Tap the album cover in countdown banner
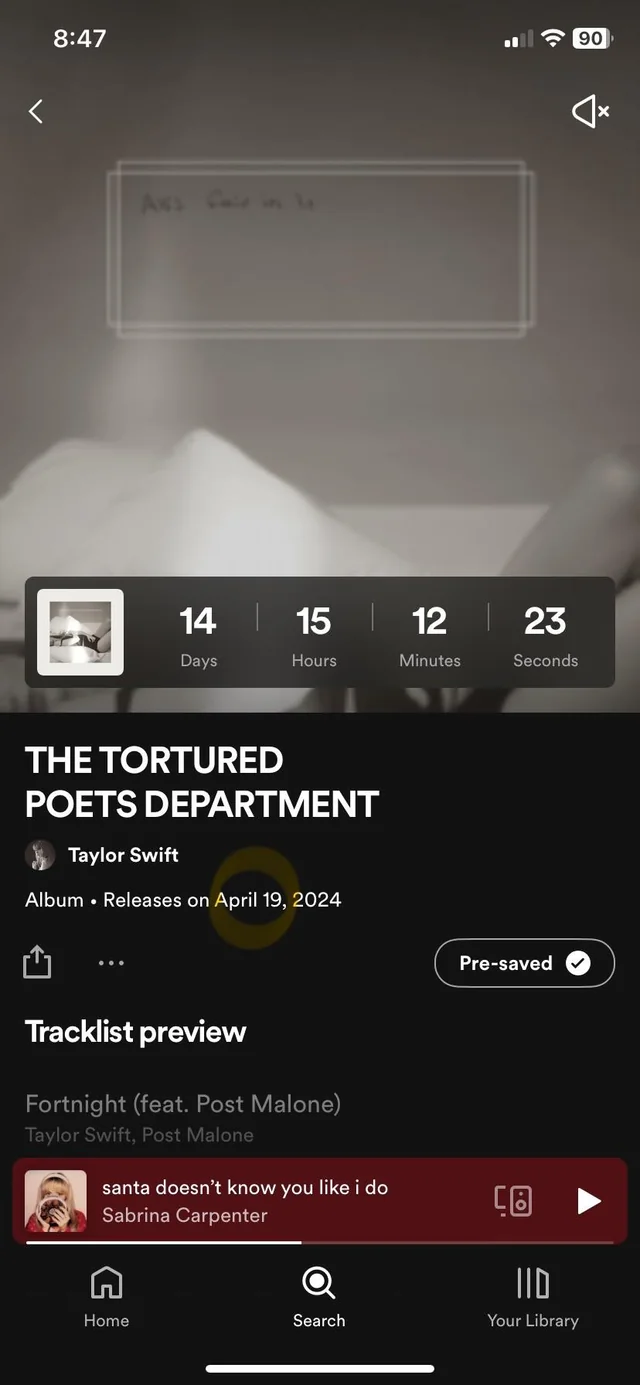This screenshot has height=1385, width=640. [x=81, y=632]
